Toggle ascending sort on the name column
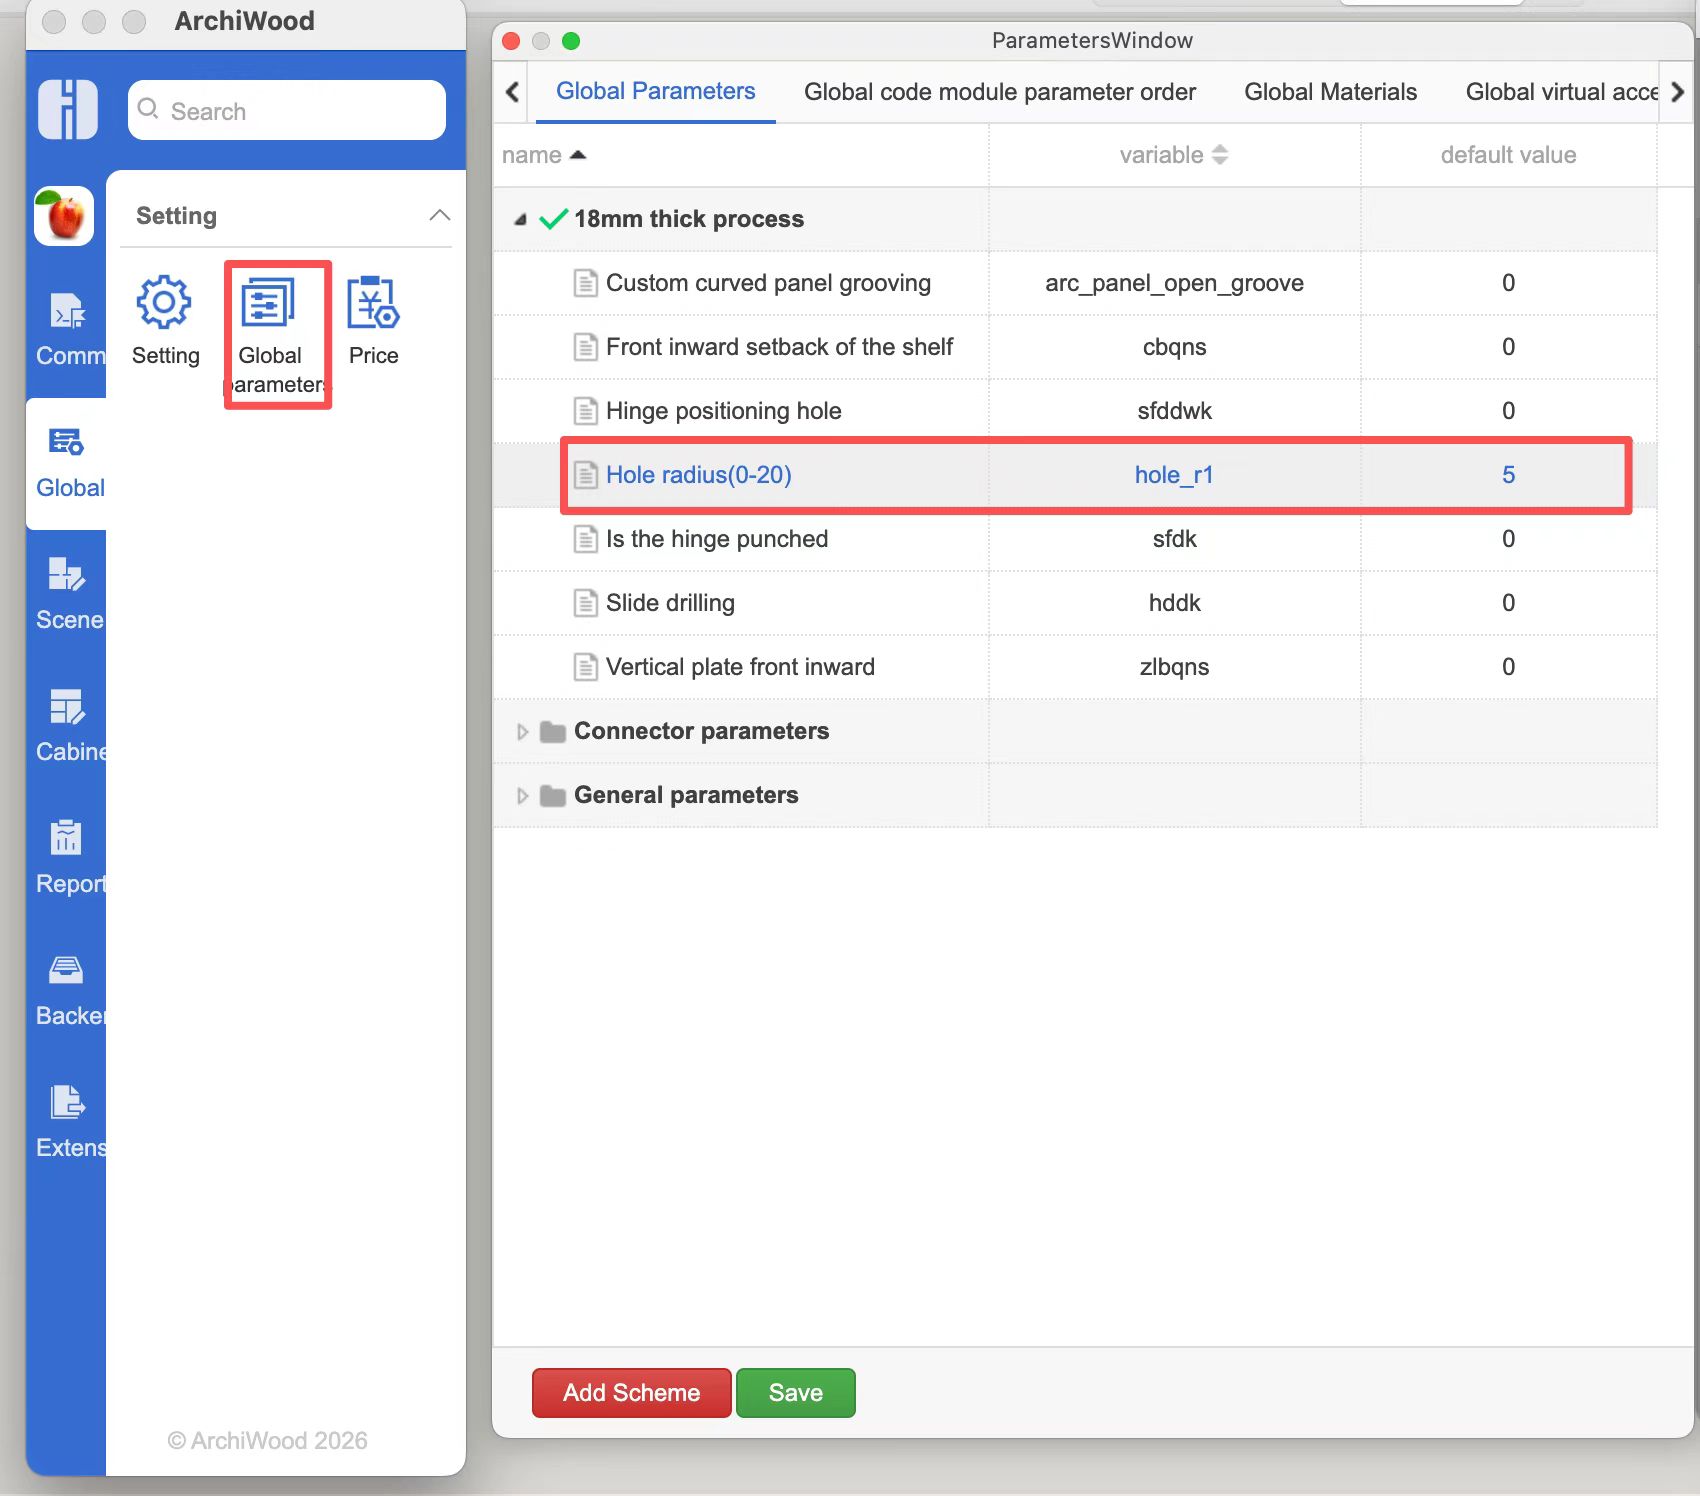The image size is (1700, 1496). 578,155
